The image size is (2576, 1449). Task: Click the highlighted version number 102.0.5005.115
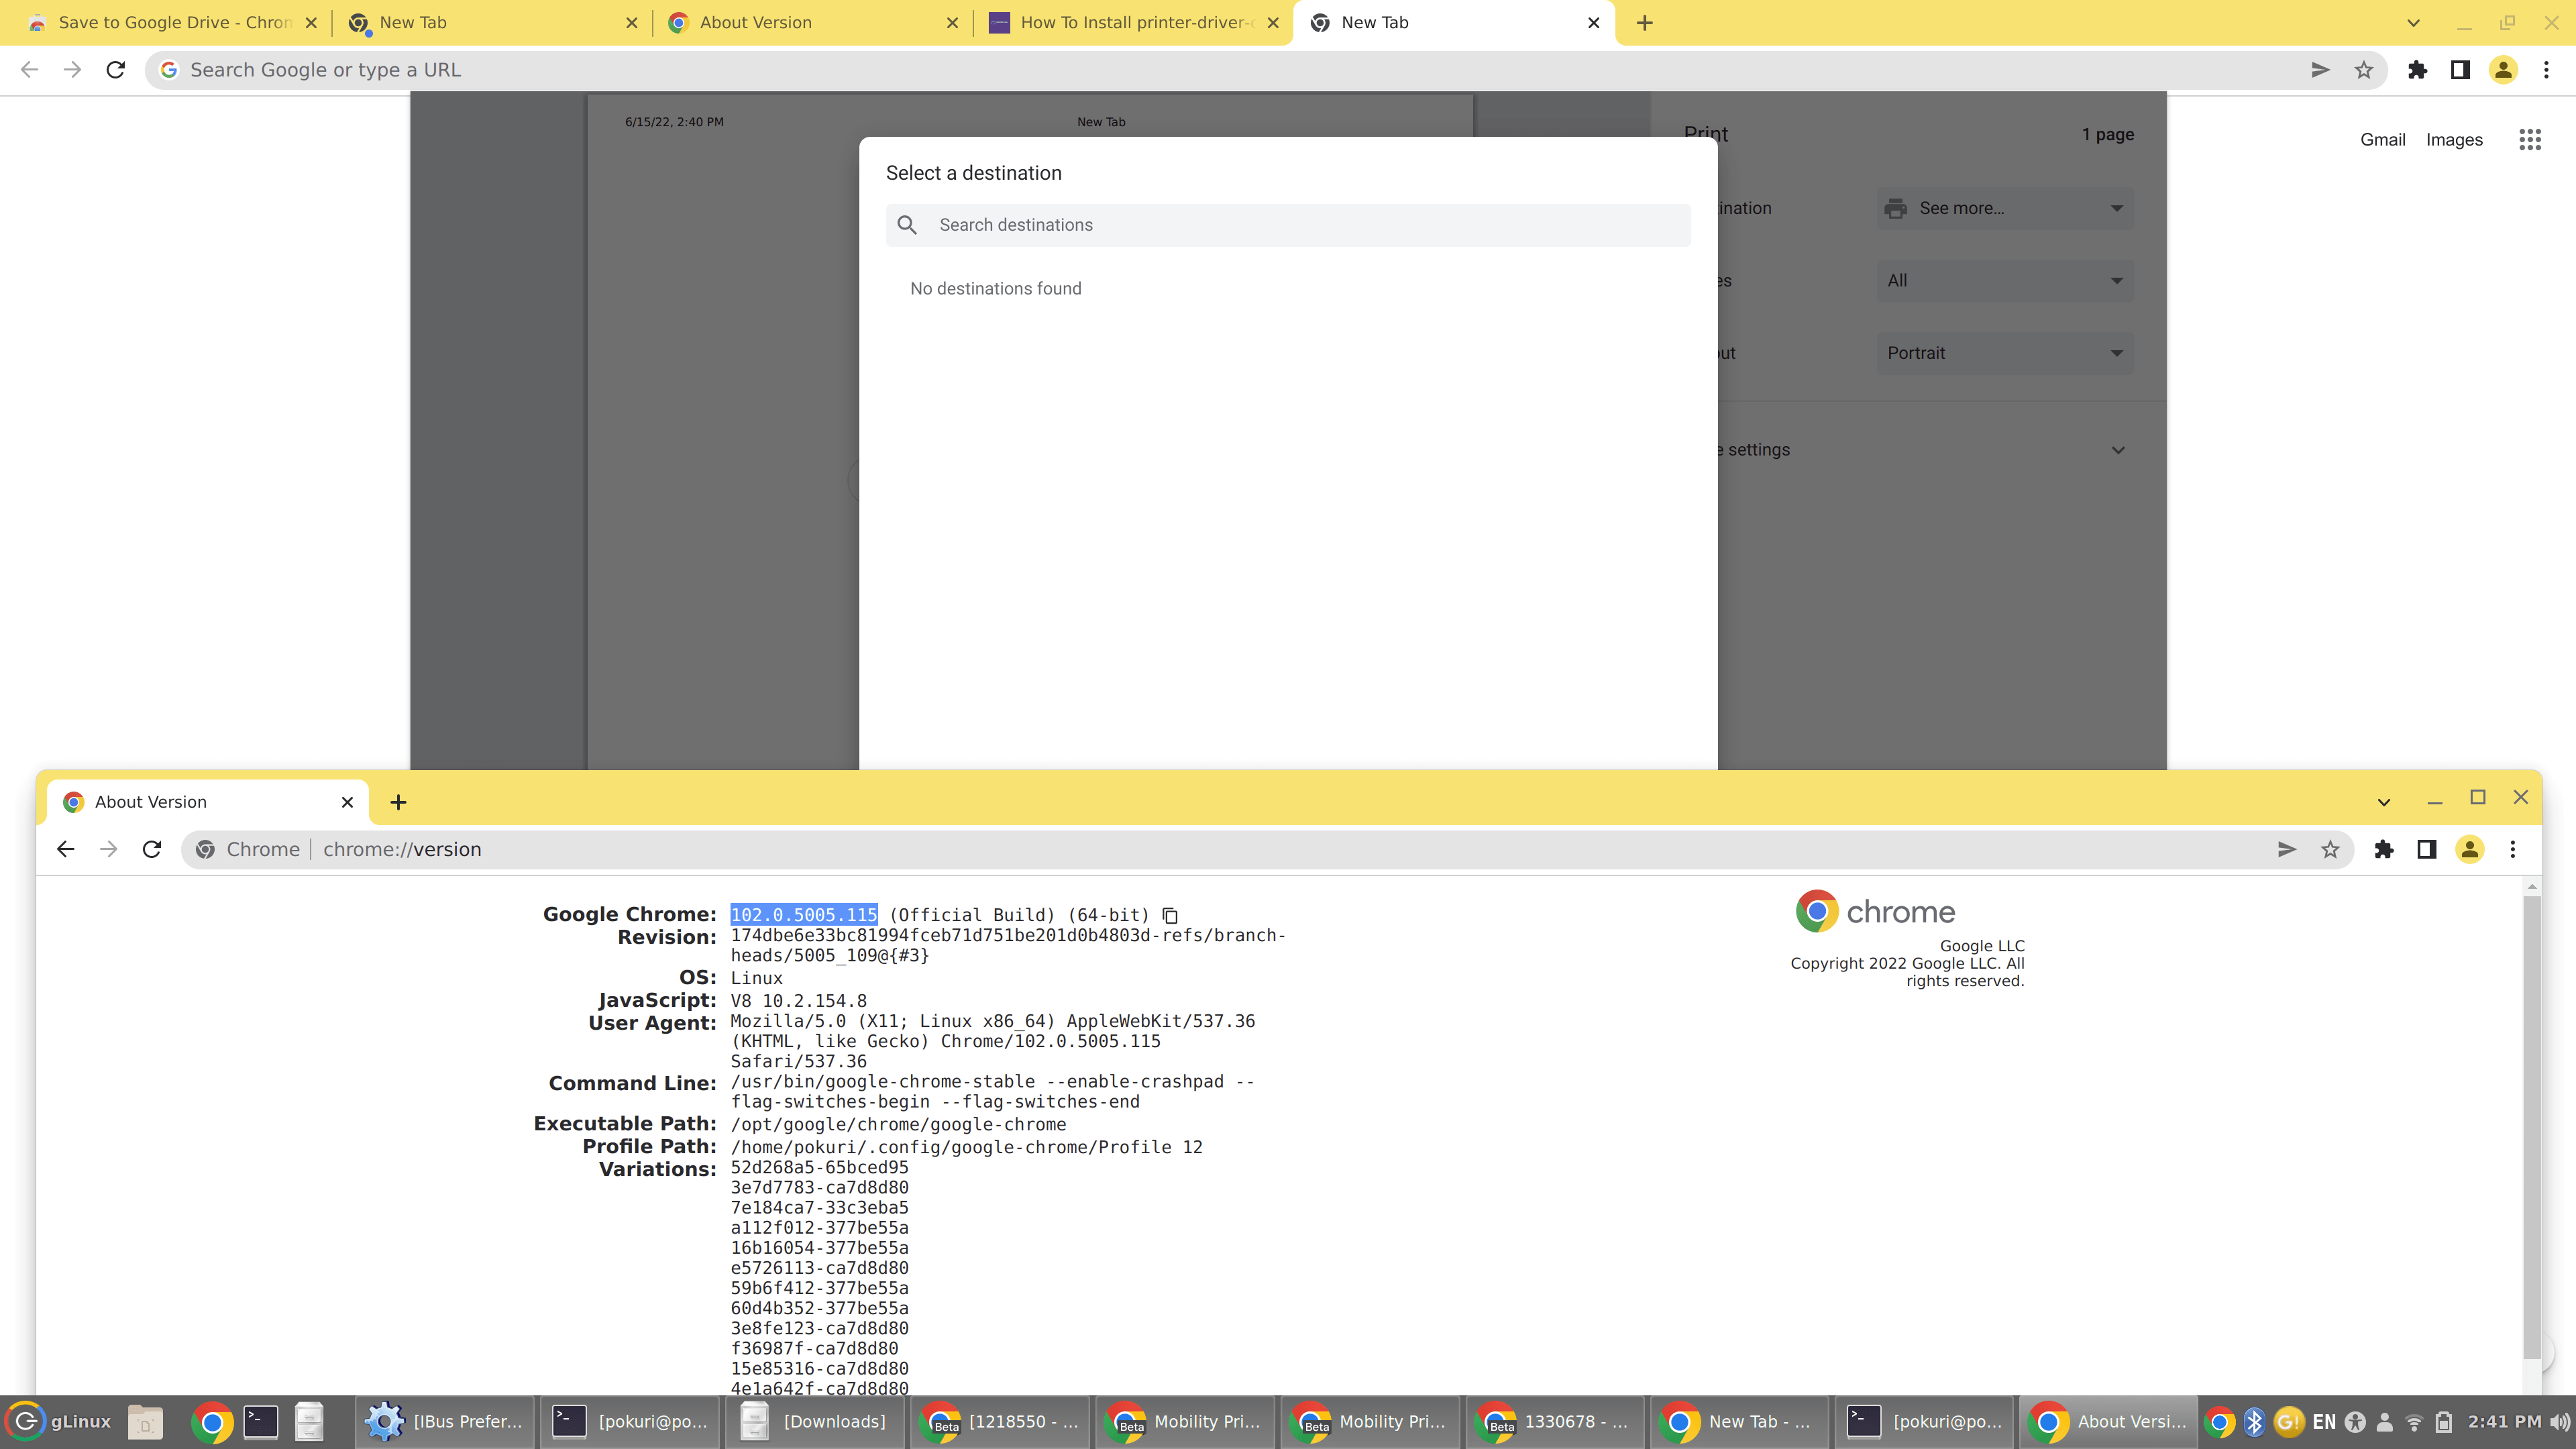(803, 915)
